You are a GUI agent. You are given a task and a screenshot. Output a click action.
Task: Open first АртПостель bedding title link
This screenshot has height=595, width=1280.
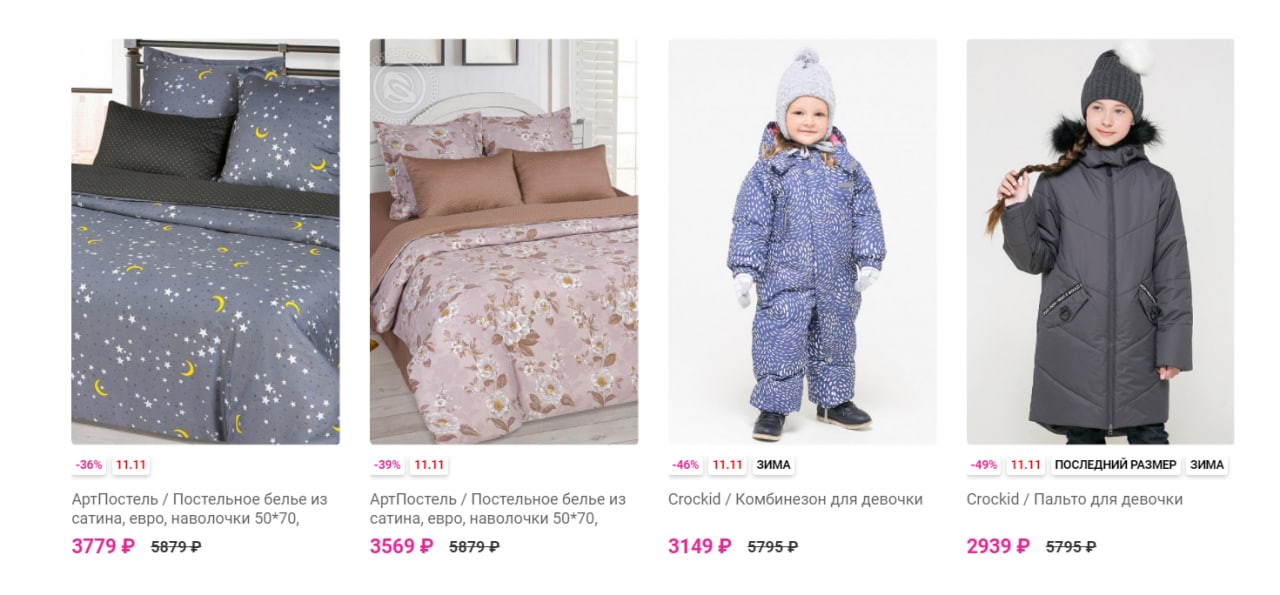coord(200,508)
